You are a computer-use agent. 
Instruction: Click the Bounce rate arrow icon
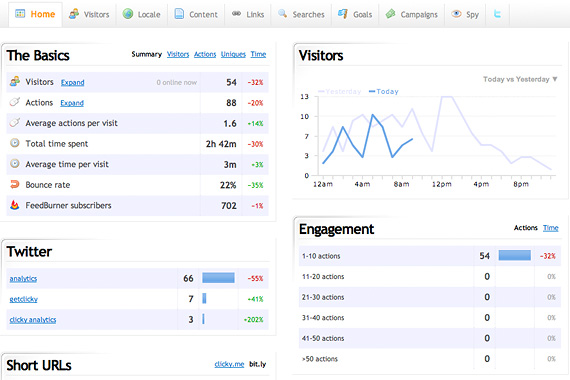coord(15,184)
